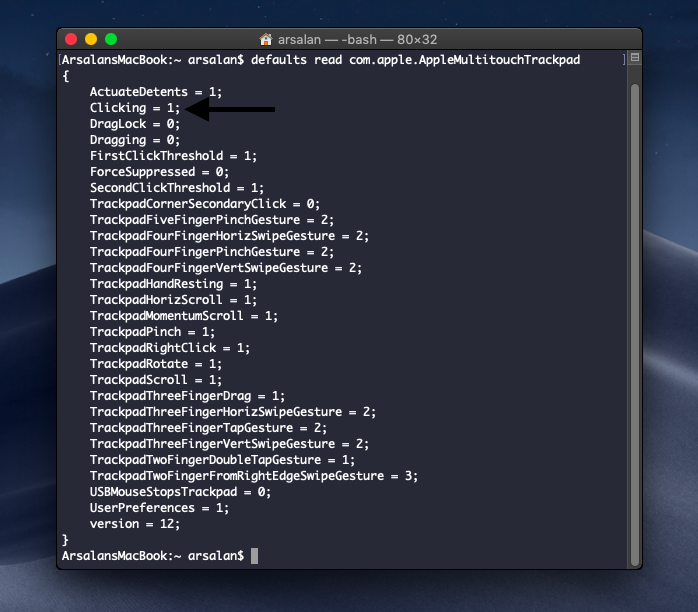
Task: Click the 'defaults read com.apple.AppleMultitouchTrackpad' command line
Action: (x=415, y=60)
